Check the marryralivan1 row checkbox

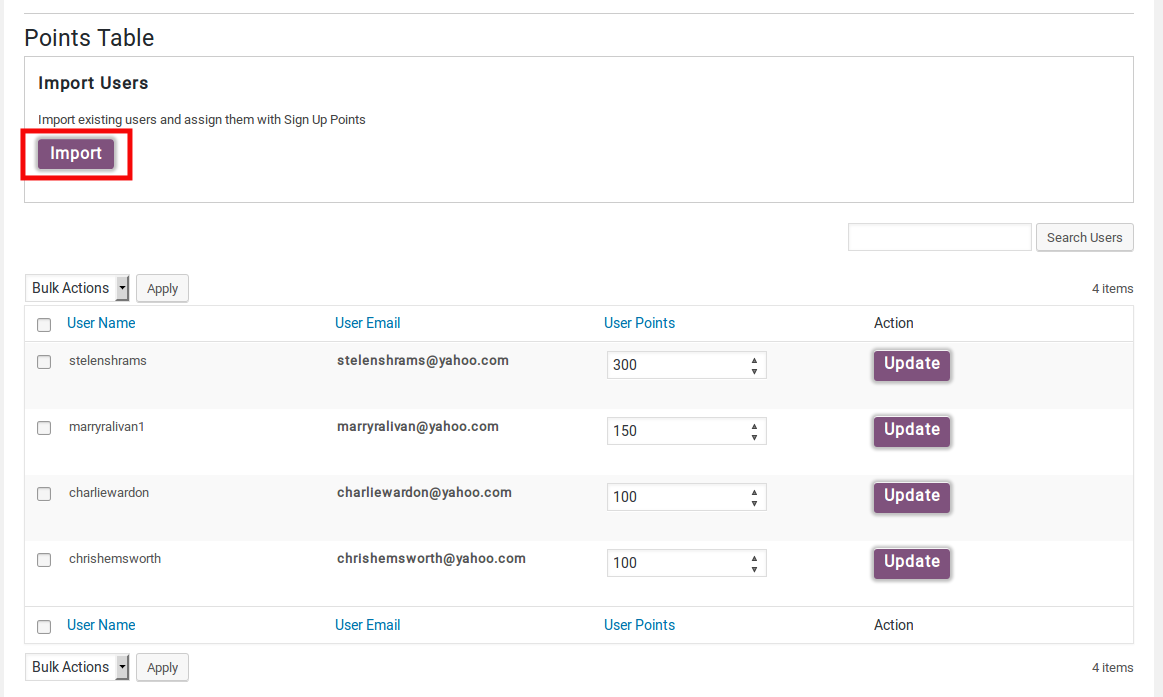coord(44,428)
